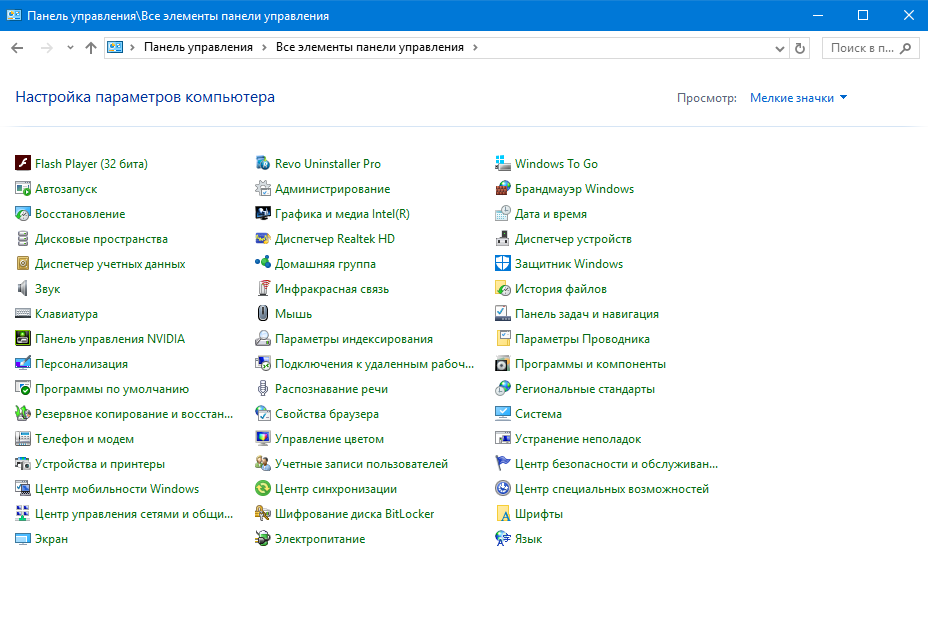928x633 pixels.
Task: Open Панель управления NVIDIA icon
Action: click(x=22, y=338)
